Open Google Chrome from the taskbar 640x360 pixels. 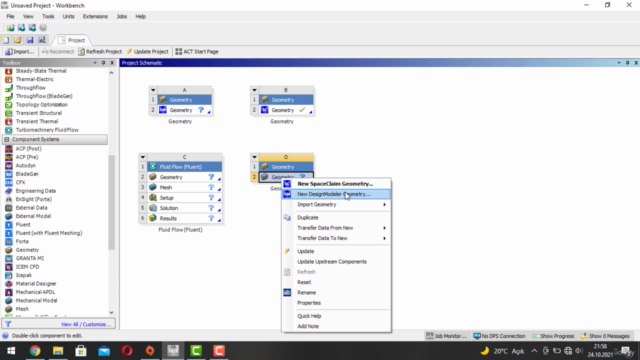coord(35,351)
